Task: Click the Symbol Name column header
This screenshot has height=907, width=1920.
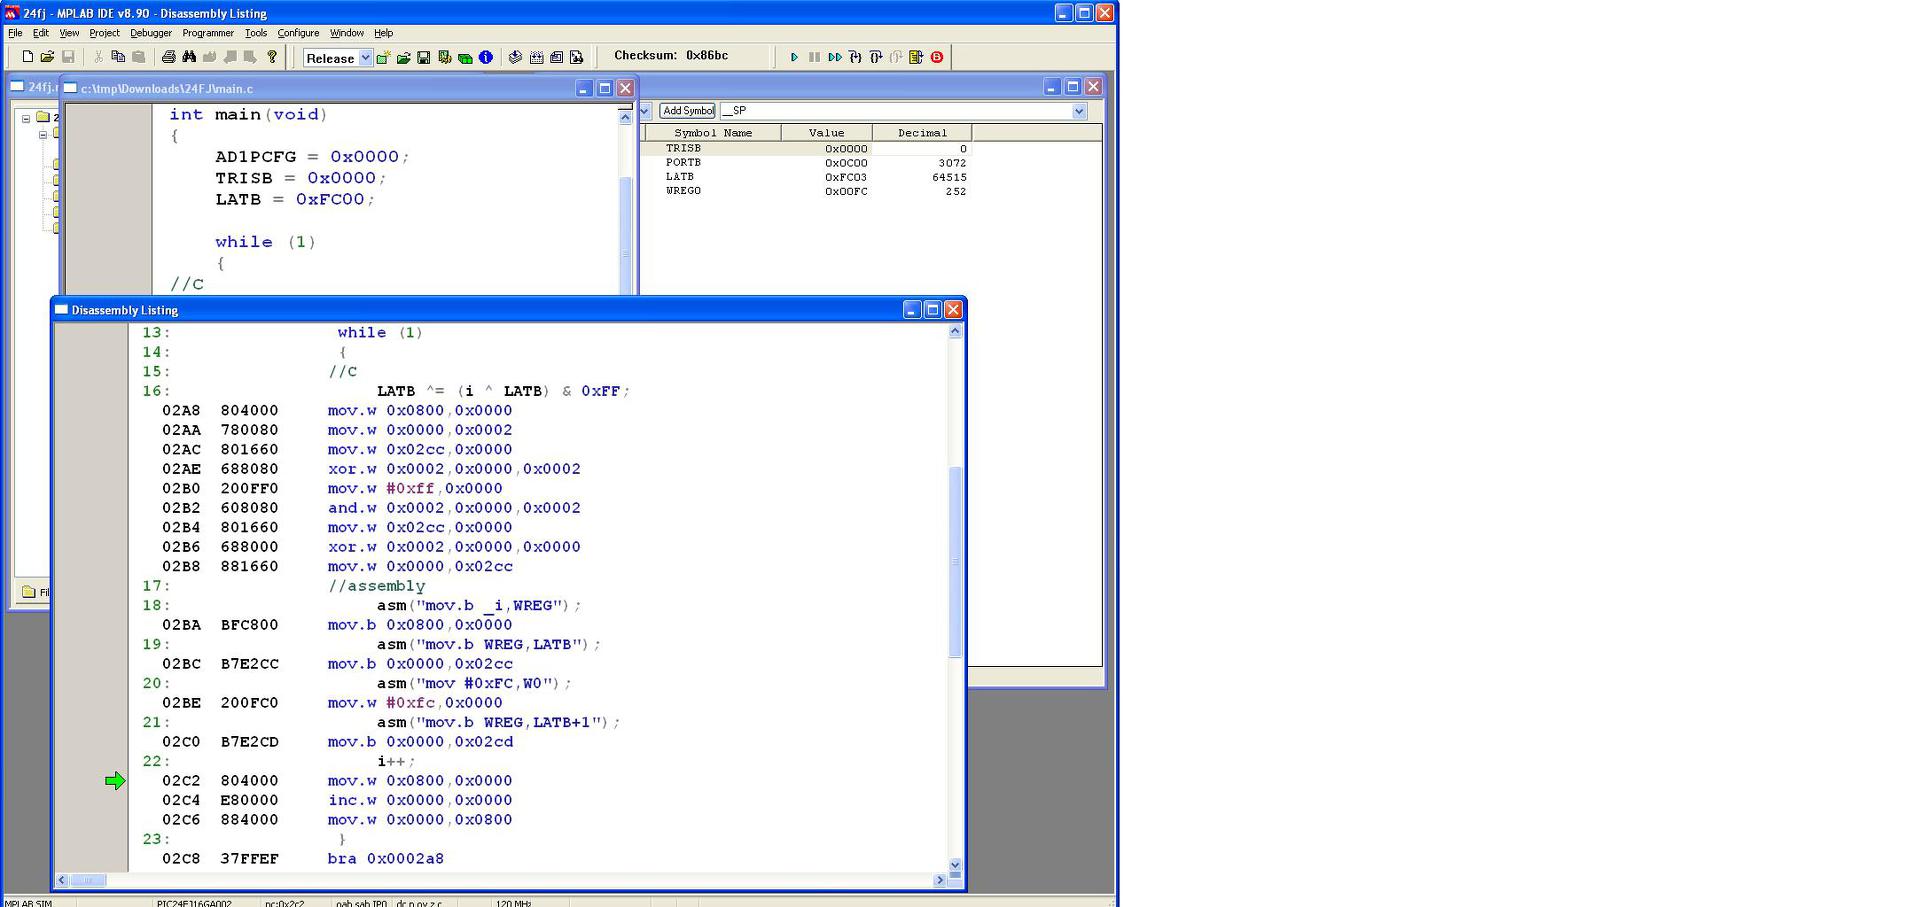Action: click(712, 132)
